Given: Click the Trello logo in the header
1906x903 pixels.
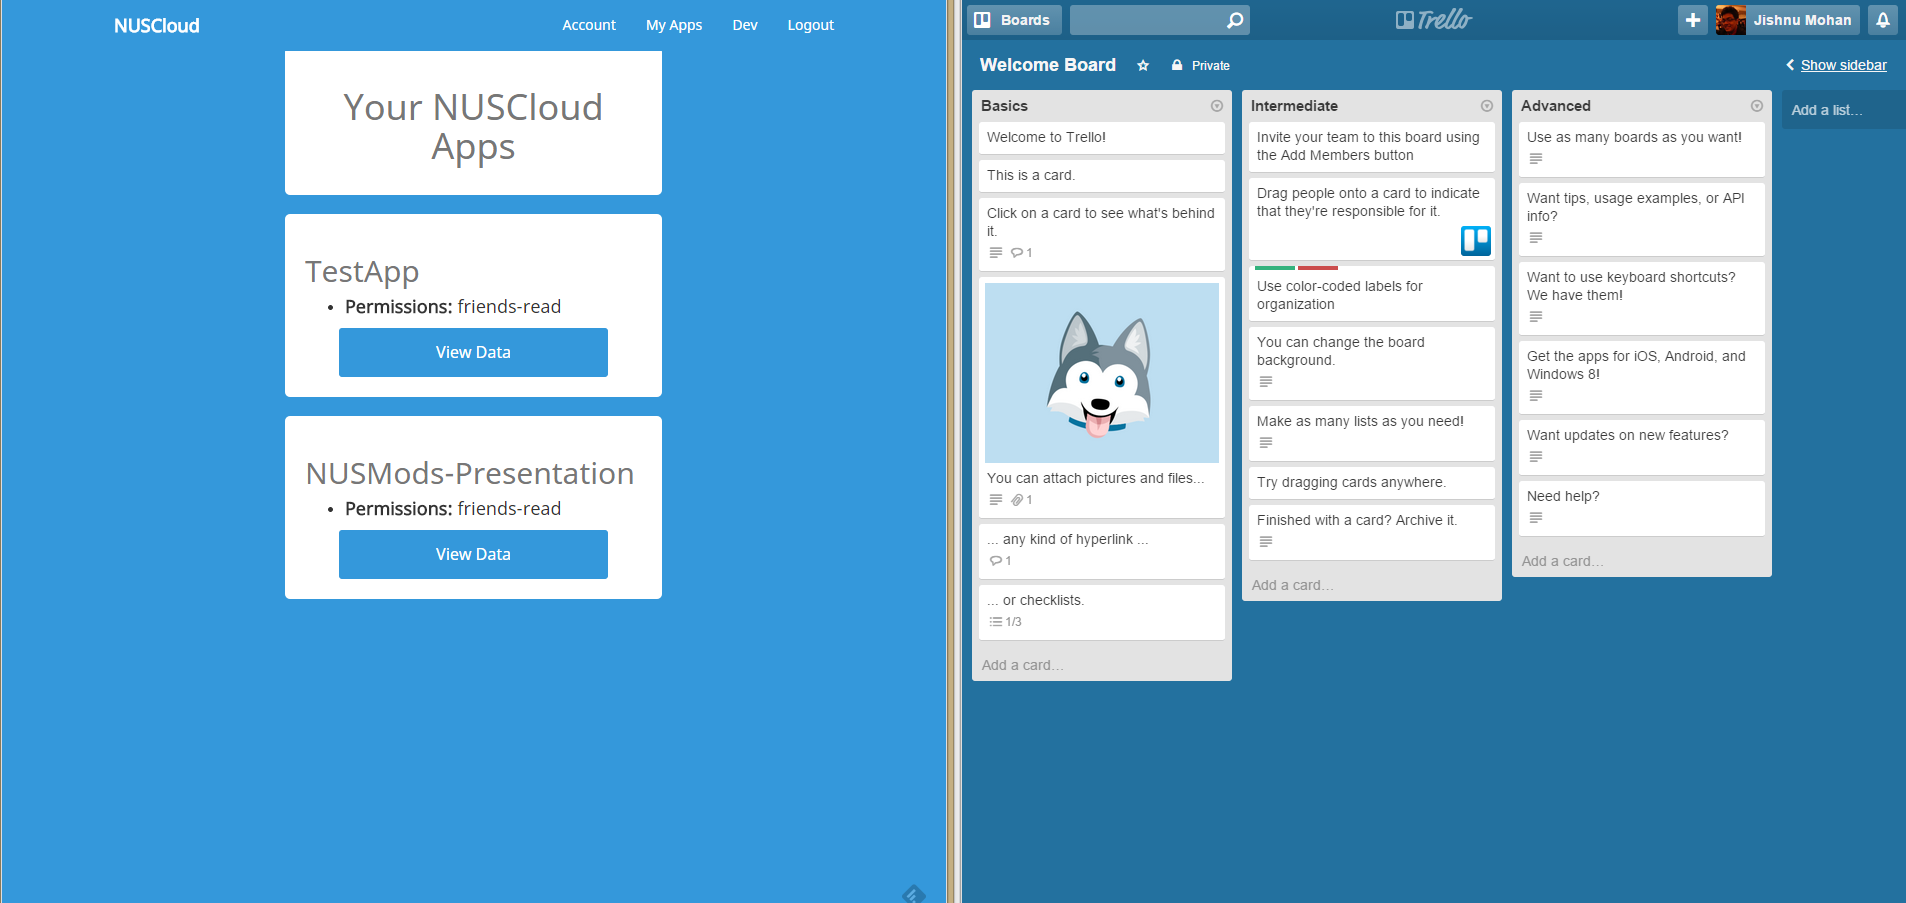Looking at the screenshot, I should pos(1434,20).
